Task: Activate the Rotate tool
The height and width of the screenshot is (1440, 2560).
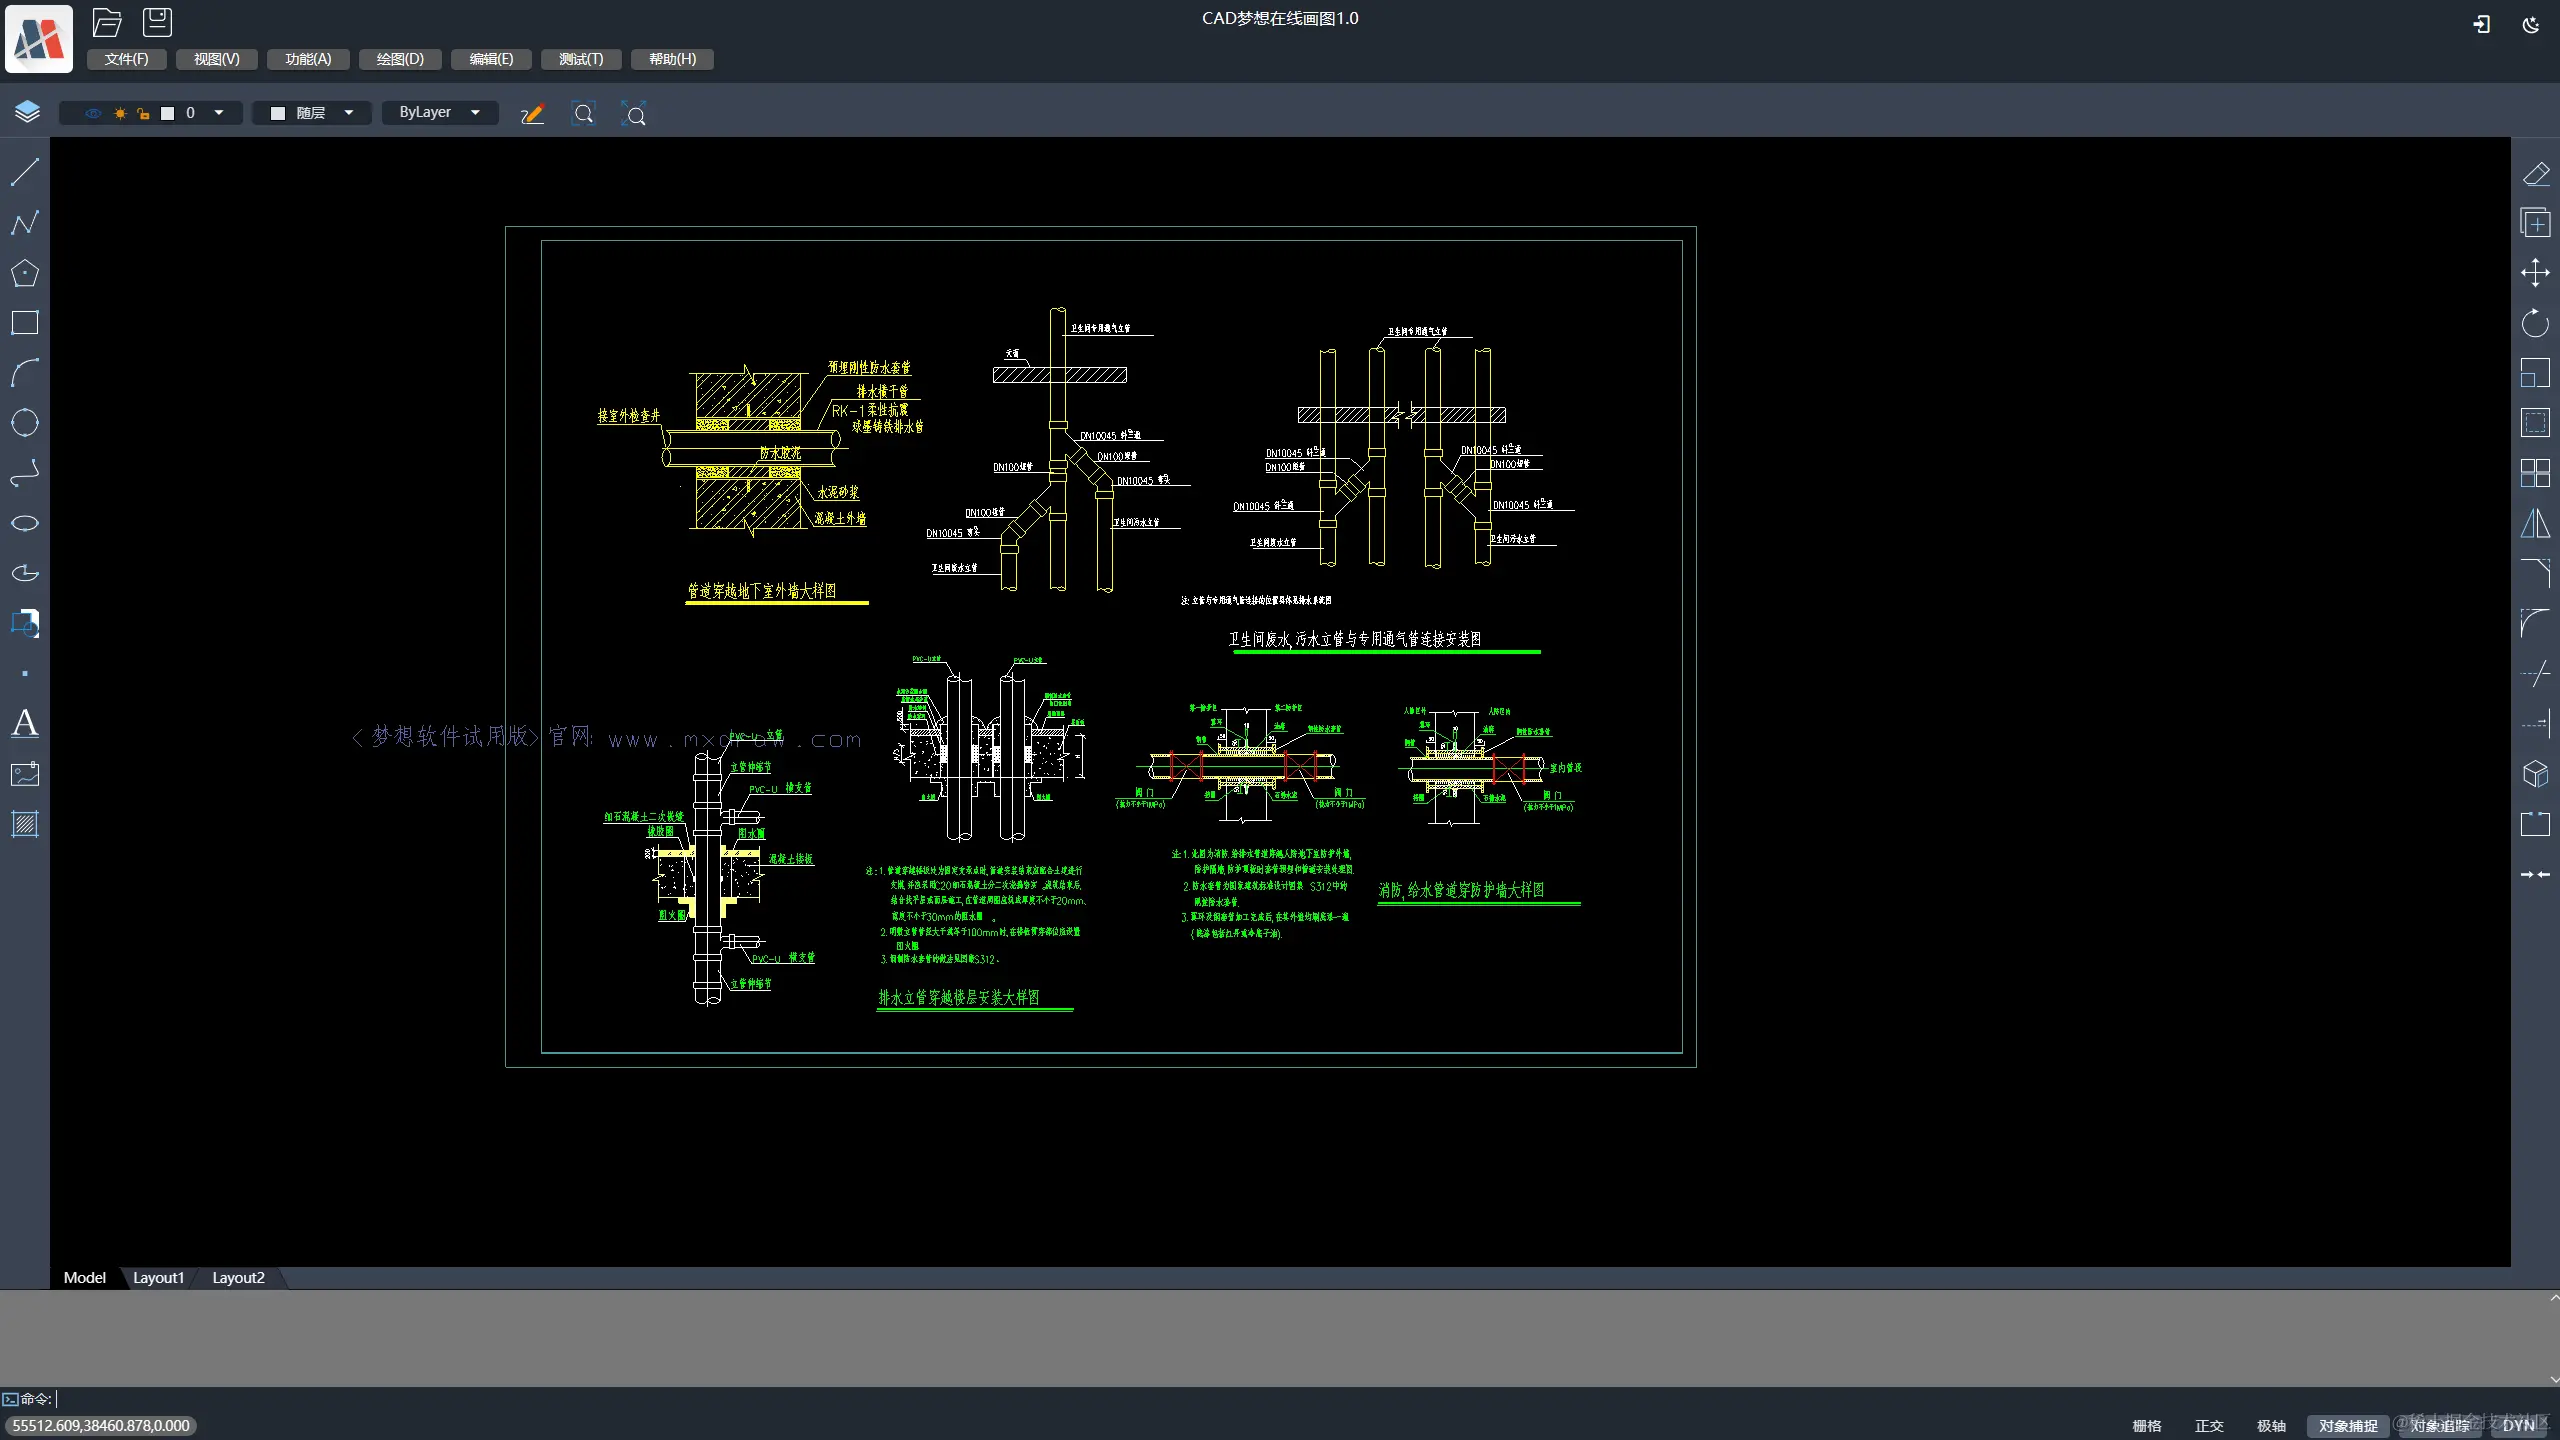Action: click(x=2535, y=323)
